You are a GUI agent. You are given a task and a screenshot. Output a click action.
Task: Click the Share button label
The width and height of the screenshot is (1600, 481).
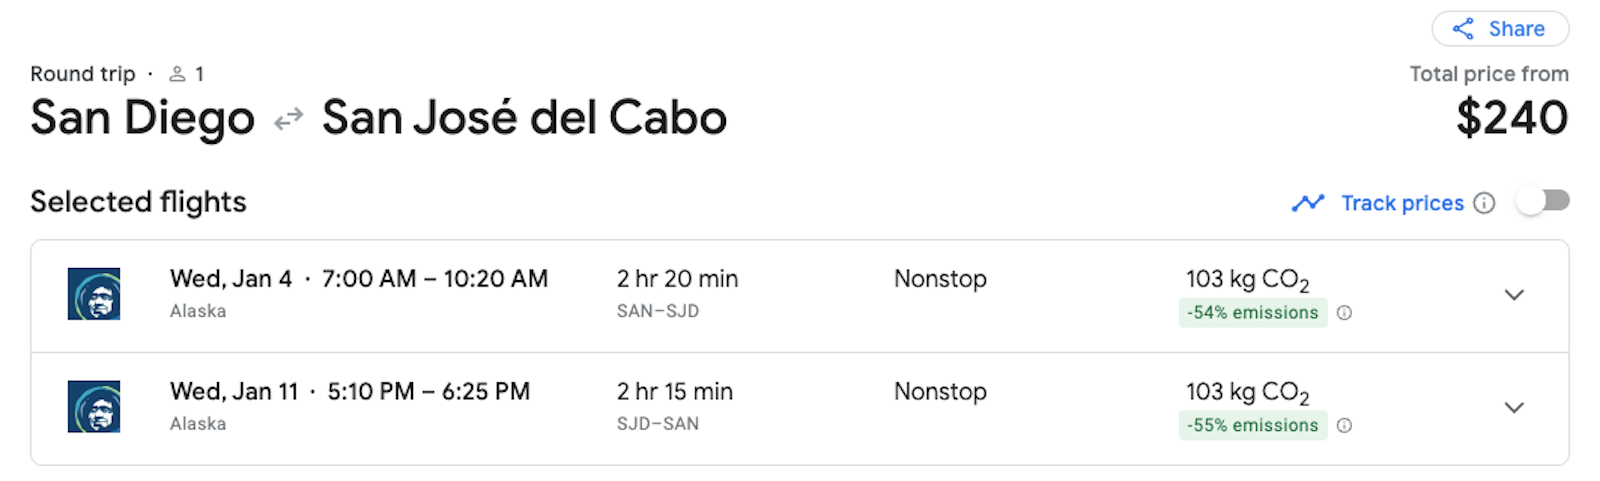point(1517,29)
